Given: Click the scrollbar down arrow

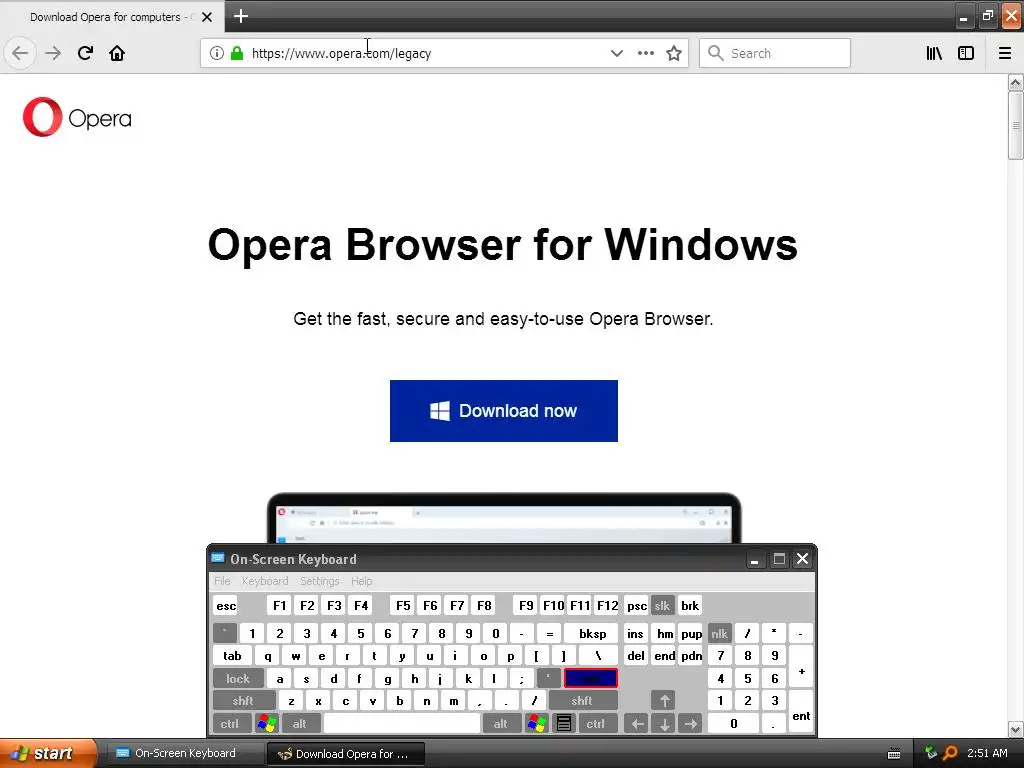Looking at the screenshot, I should [x=1015, y=729].
